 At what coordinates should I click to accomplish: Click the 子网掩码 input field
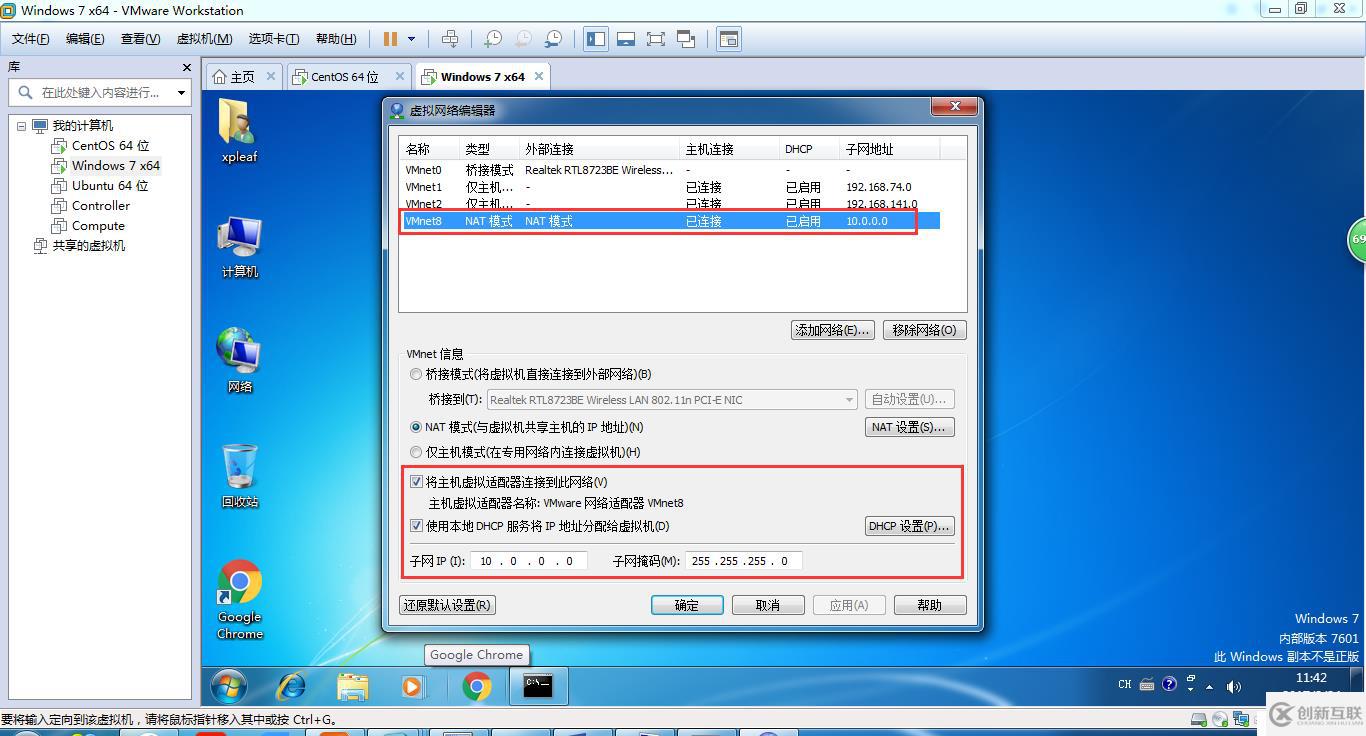click(743, 561)
